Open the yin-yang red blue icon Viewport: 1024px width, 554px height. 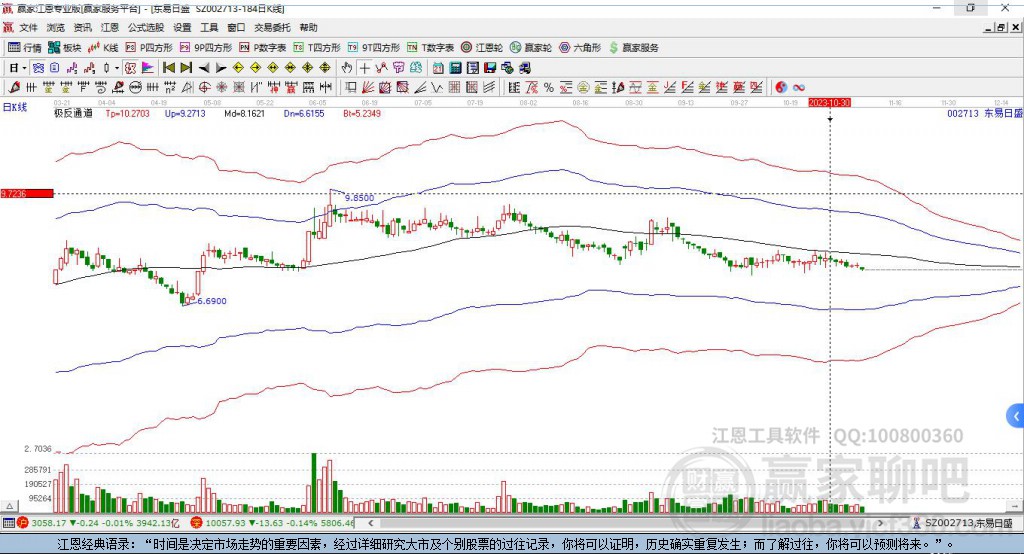pos(781,88)
